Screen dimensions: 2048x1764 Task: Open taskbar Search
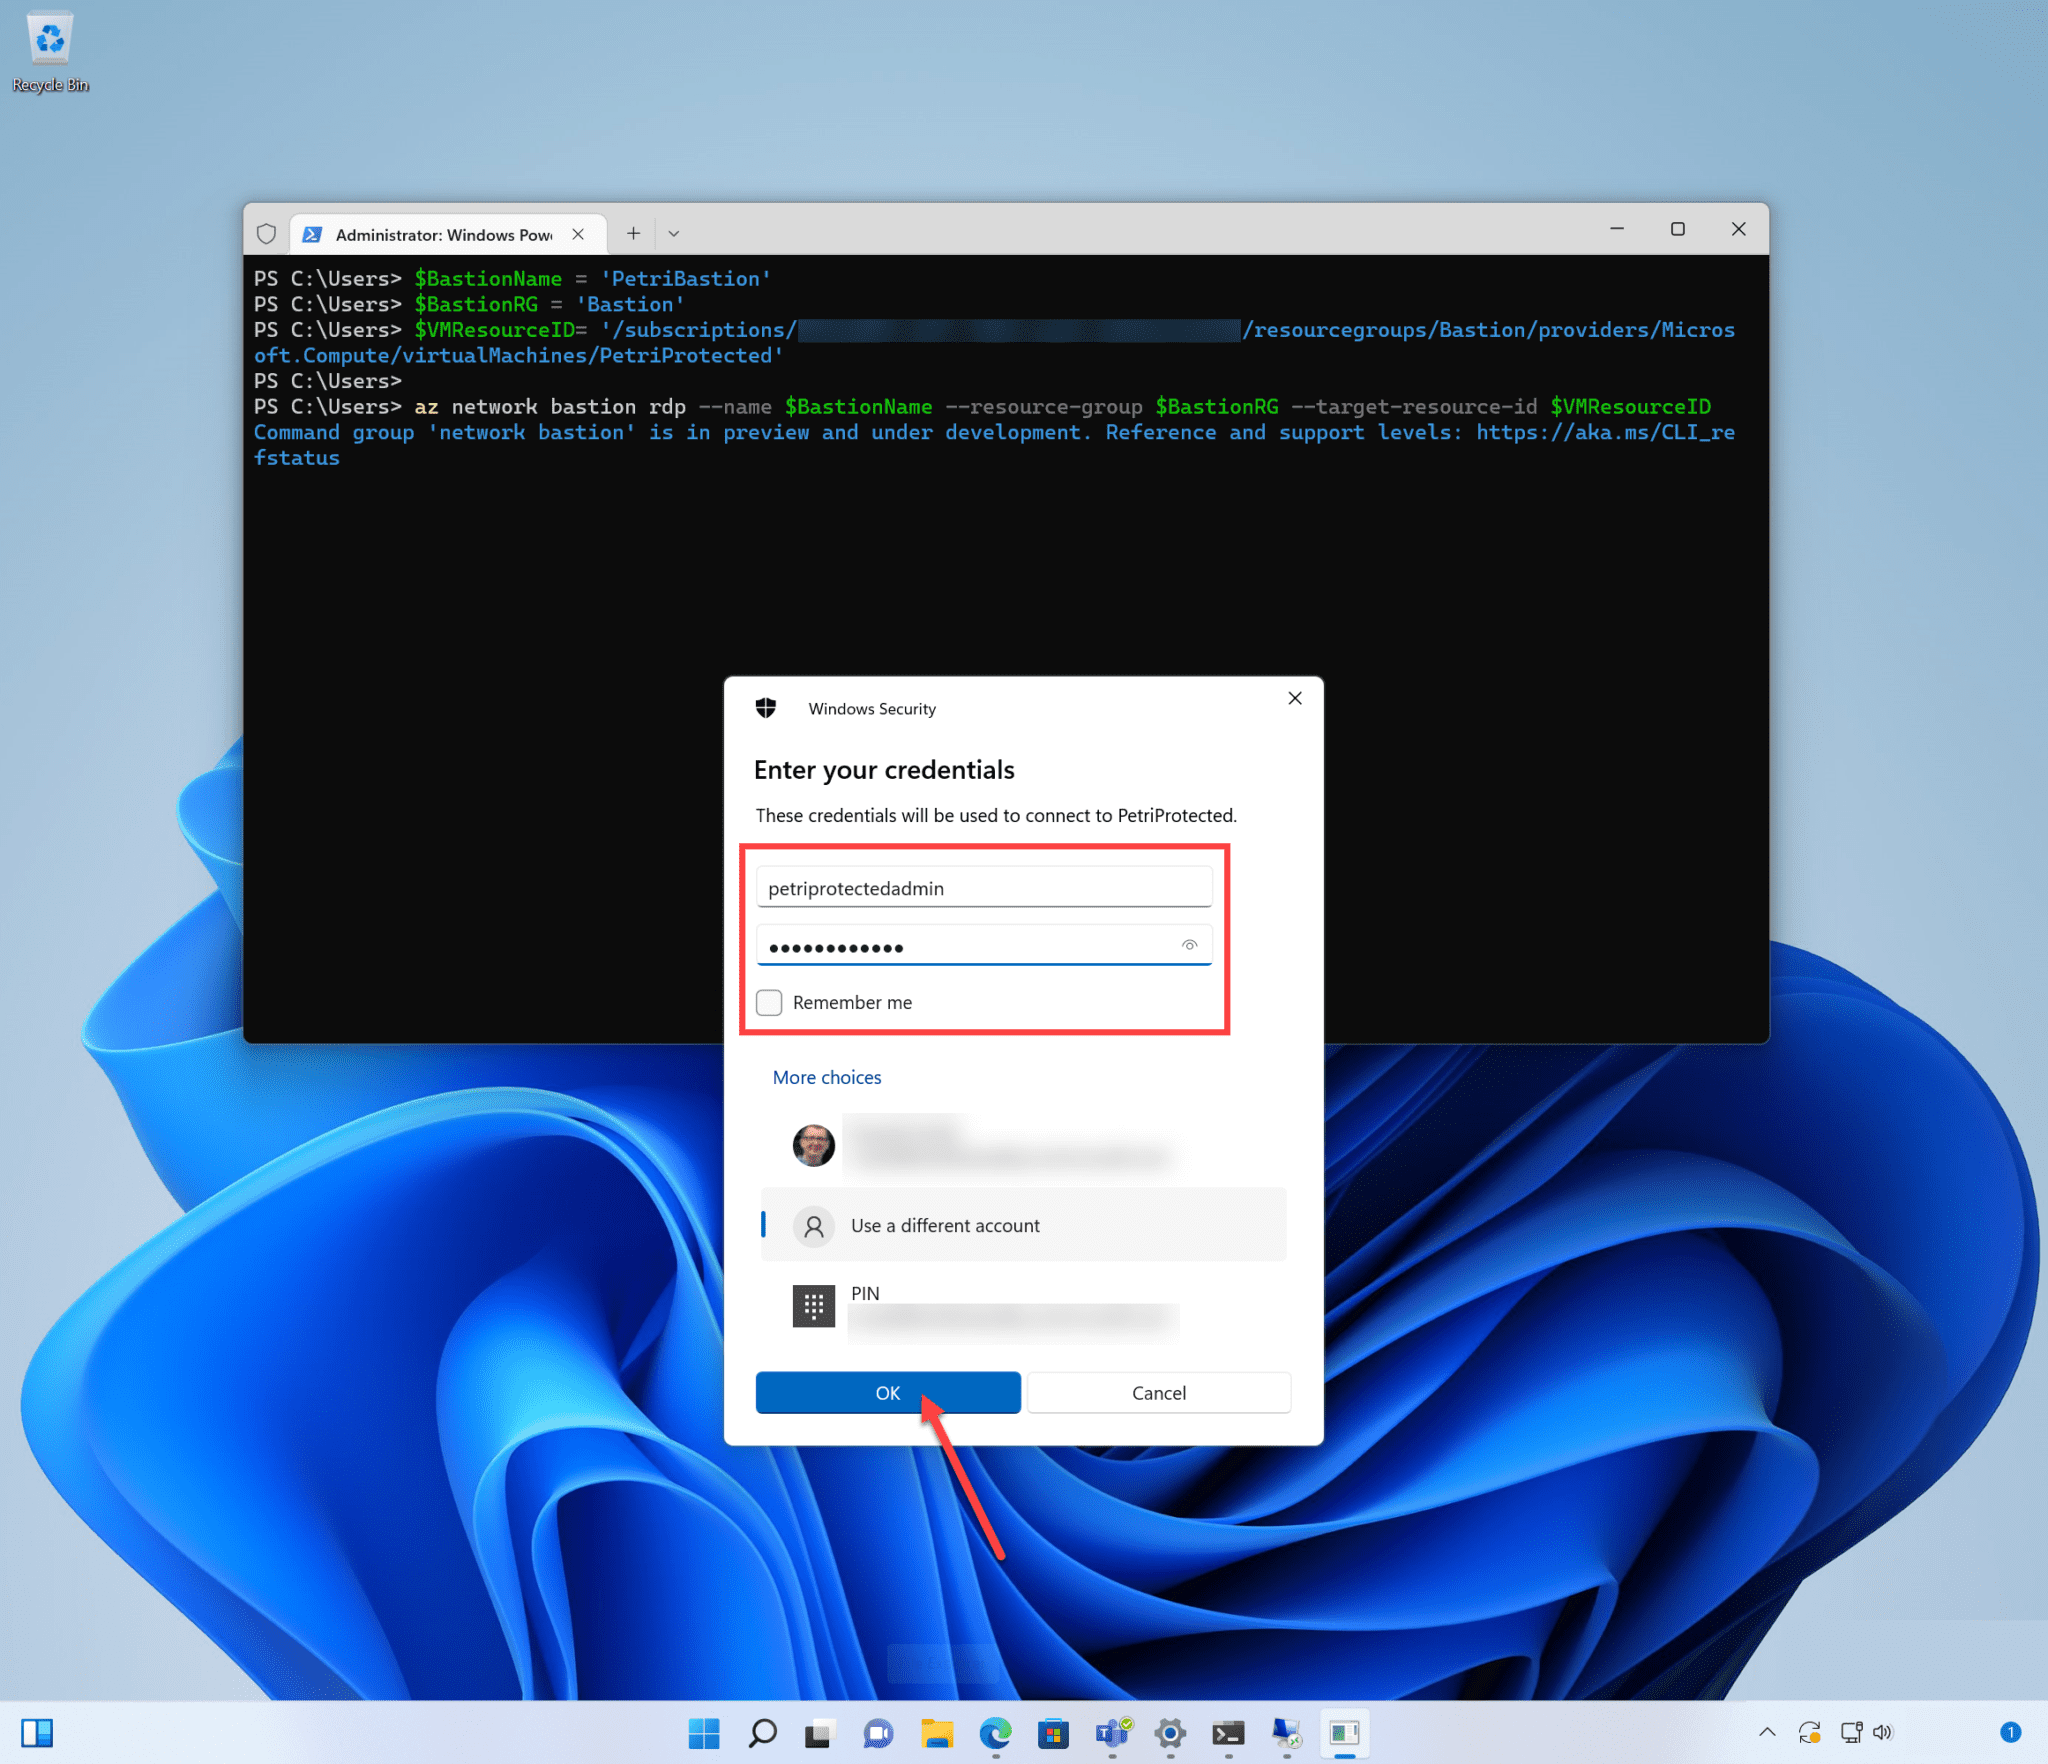[x=762, y=1733]
